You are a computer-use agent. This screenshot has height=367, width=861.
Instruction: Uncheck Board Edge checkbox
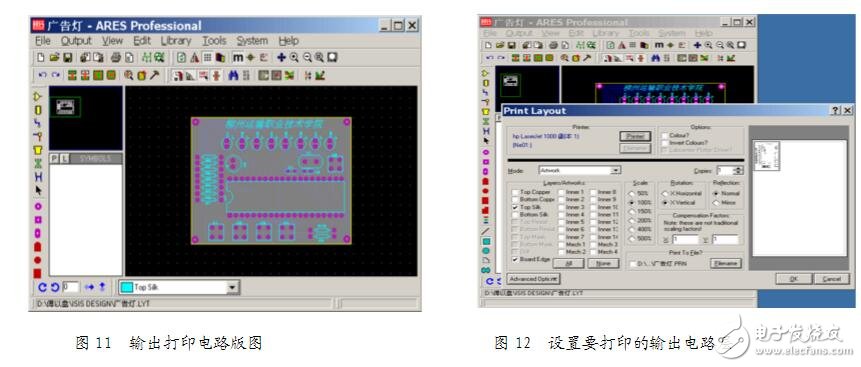[x=515, y=259]
